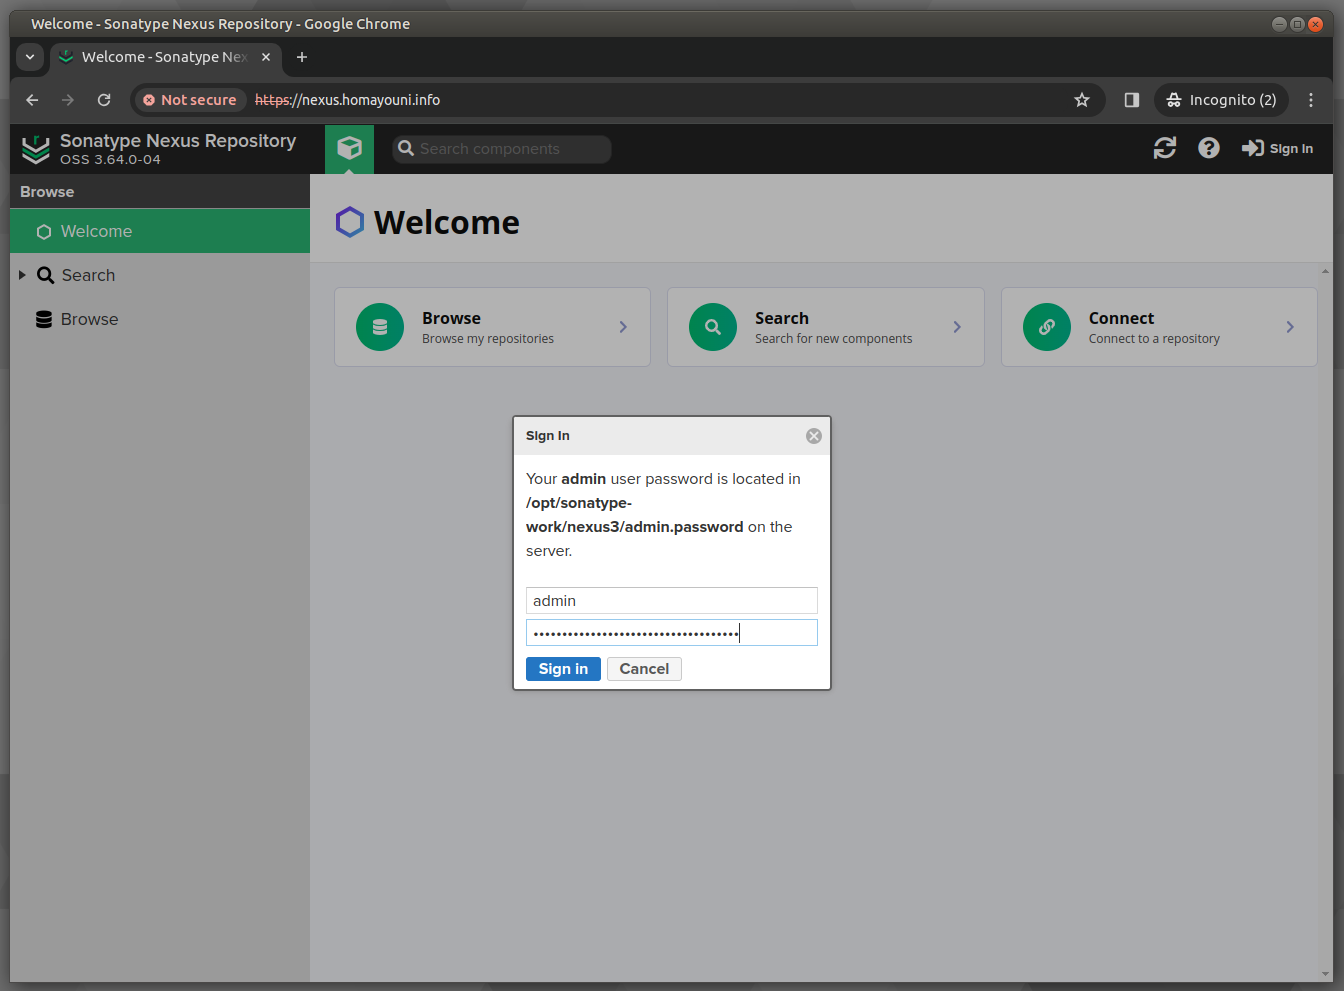The width and height of the screenshot is (1344, 991).
Task: Click the Search for new components card
Action: point(825,327)
